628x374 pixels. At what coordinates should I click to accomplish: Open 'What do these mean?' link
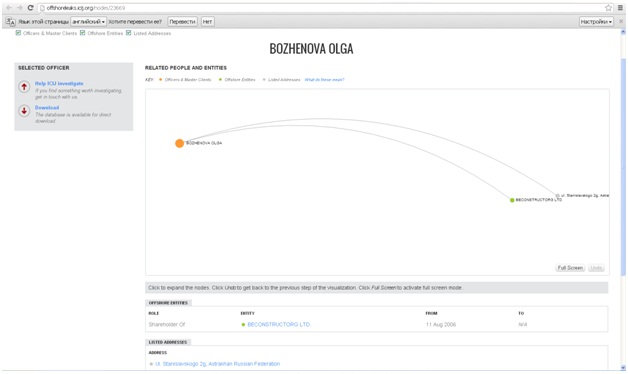pyautogui.click(x=324, y=80)
